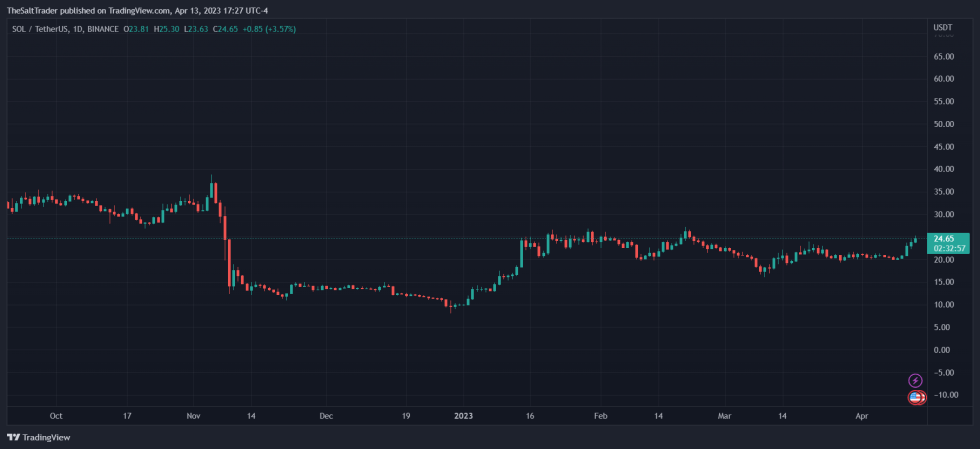Click the 40.00 level on the price scale
This screenshot has width=980, height=449.
coord(942,169)
